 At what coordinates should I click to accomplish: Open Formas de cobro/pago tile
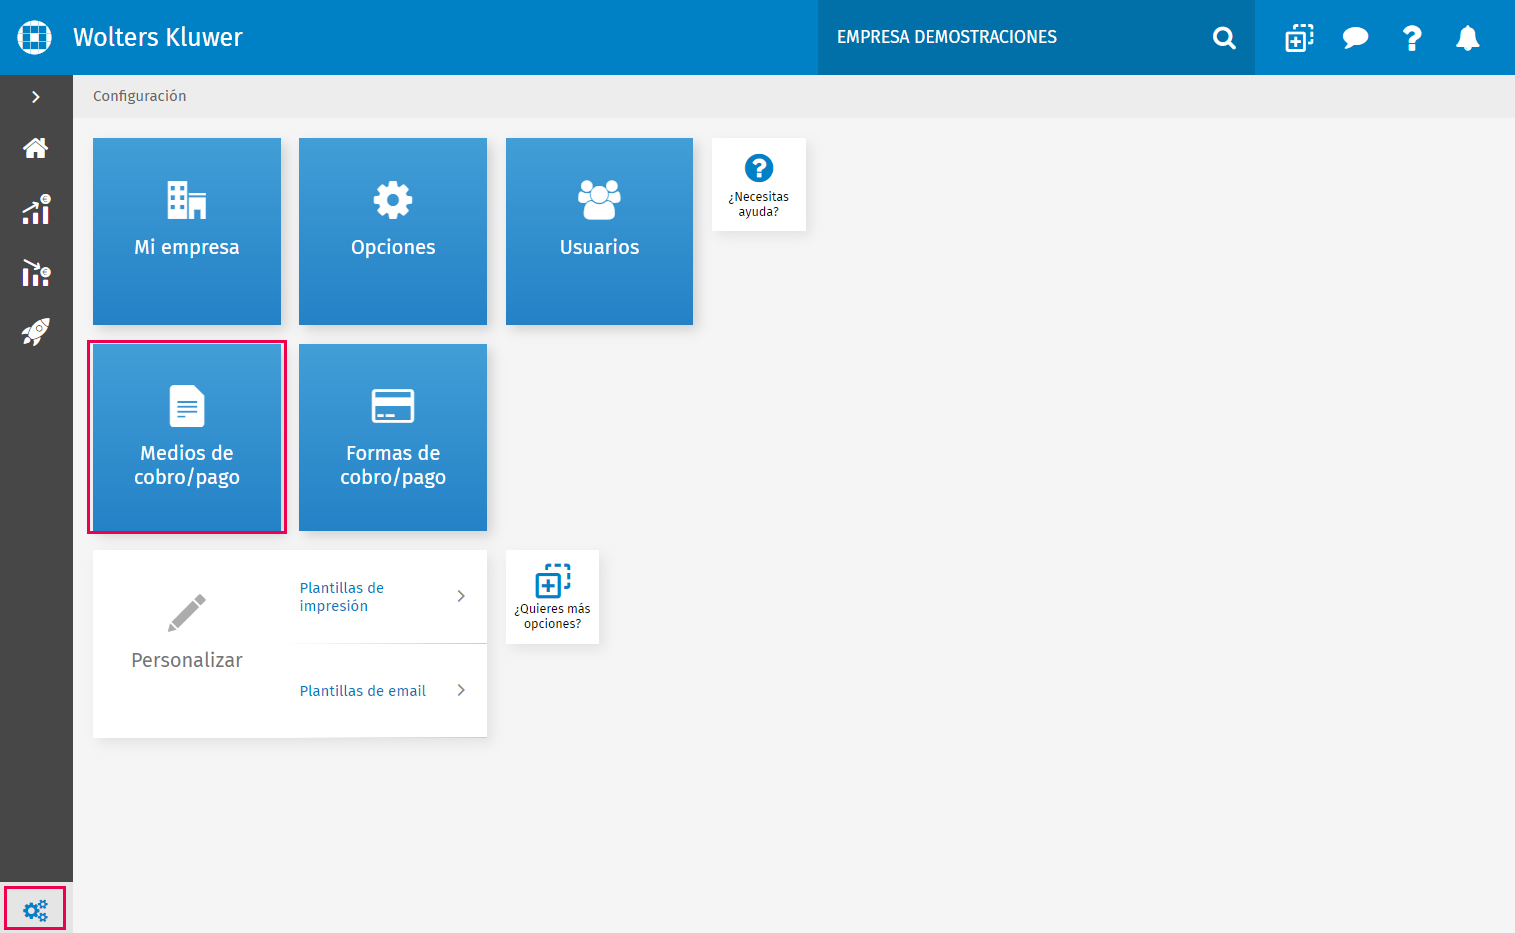tap(393, 437)
